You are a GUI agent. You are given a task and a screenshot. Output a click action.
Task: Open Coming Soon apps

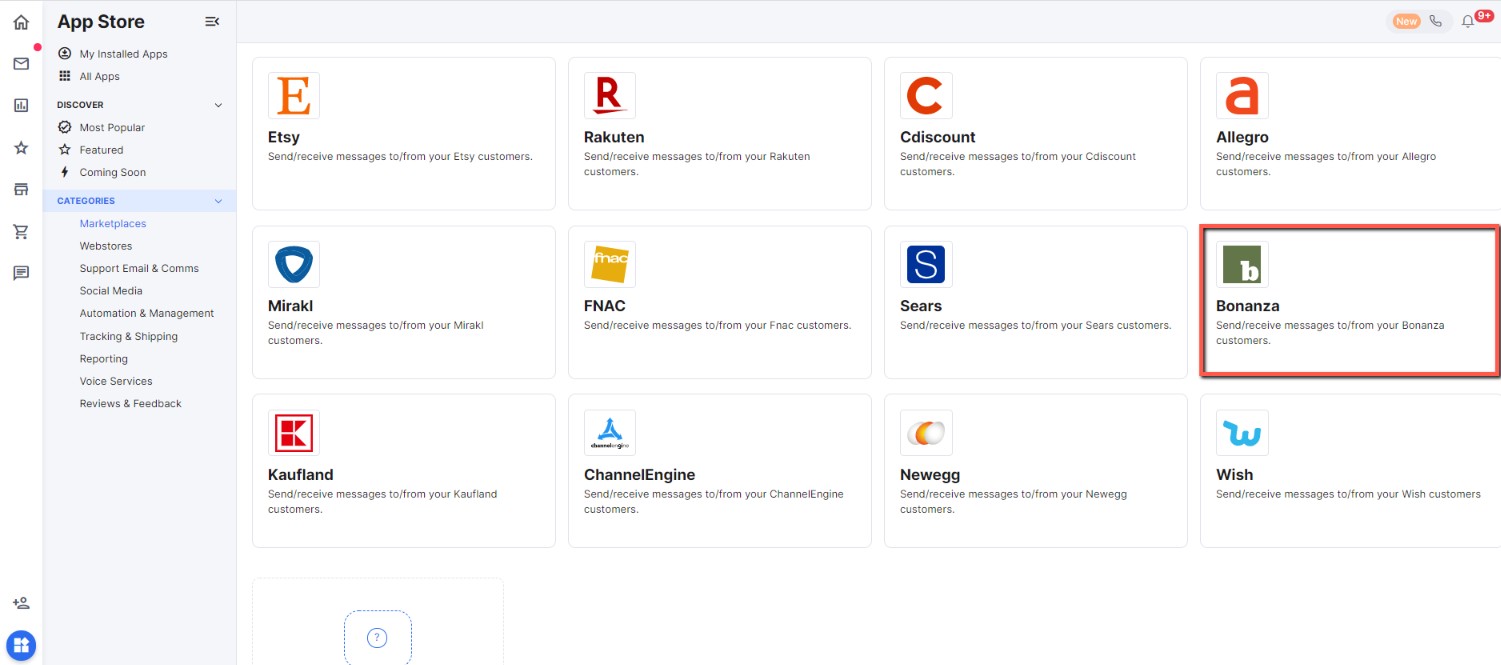(x=113, y=172)
